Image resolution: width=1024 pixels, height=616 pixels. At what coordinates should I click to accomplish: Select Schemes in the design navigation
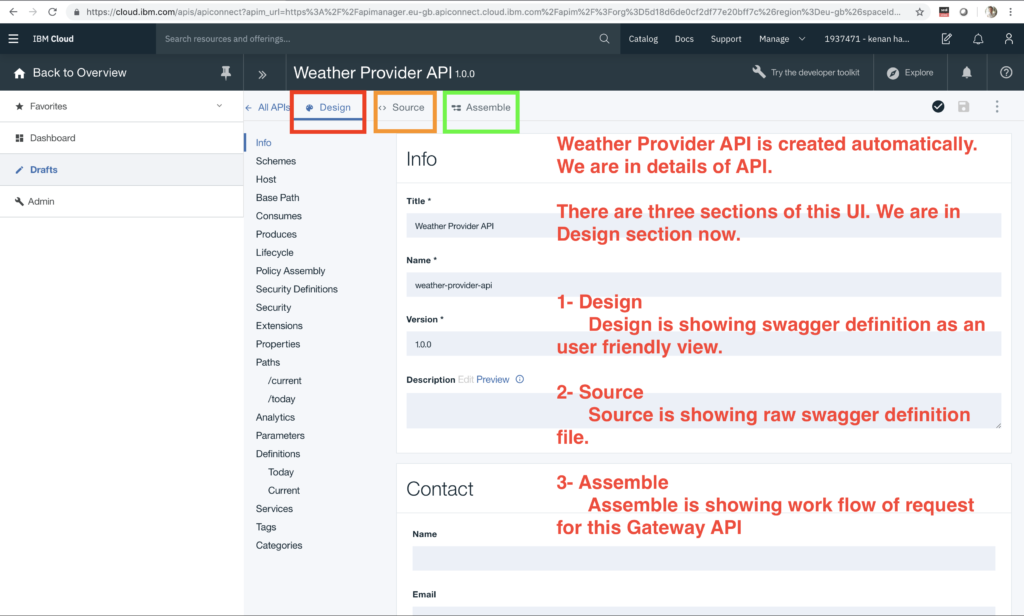[276, 161]
